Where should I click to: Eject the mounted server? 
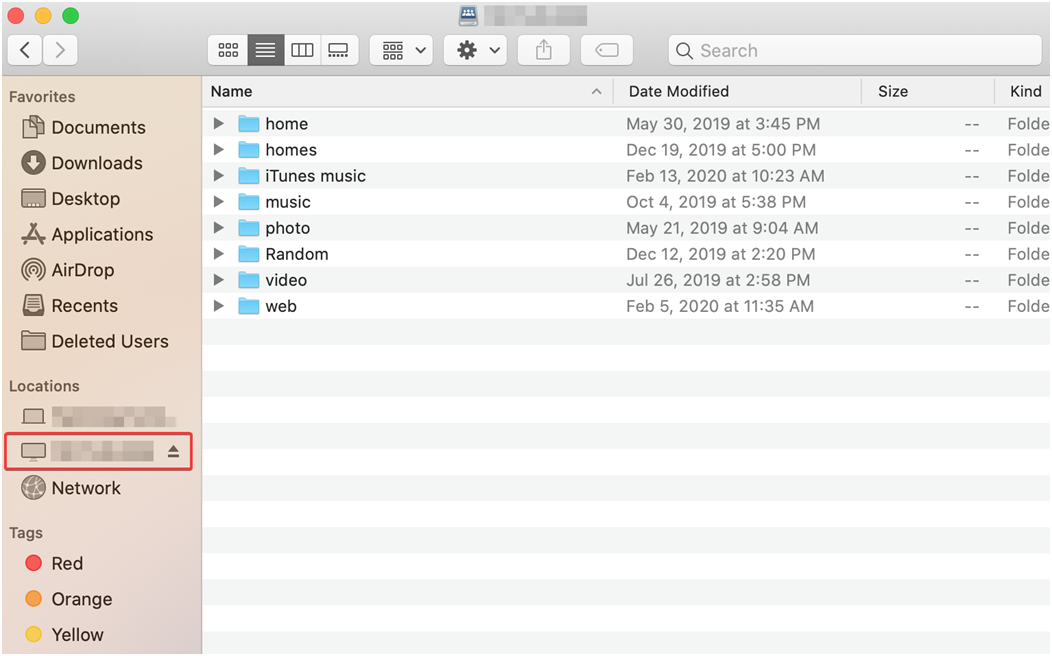point(174,451)
